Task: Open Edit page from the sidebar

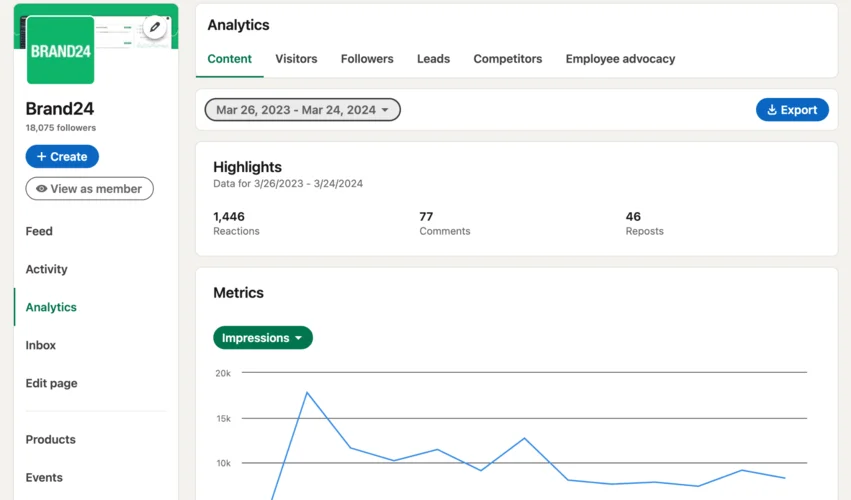Action: tap(51, 383)
